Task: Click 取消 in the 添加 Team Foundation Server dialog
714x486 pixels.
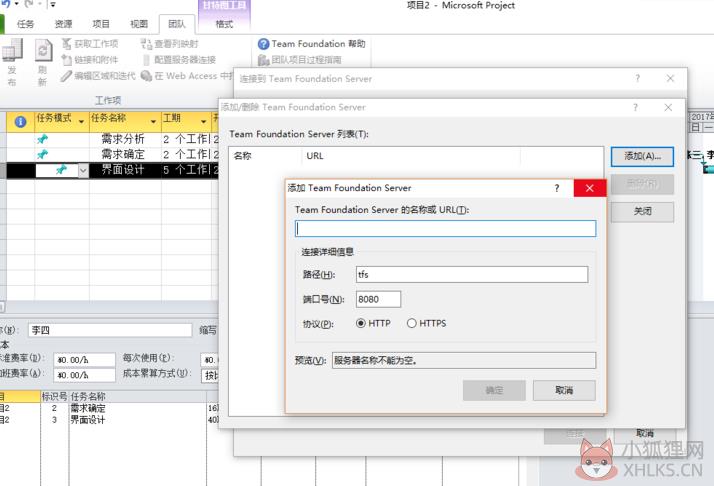Action: point(564,390)
